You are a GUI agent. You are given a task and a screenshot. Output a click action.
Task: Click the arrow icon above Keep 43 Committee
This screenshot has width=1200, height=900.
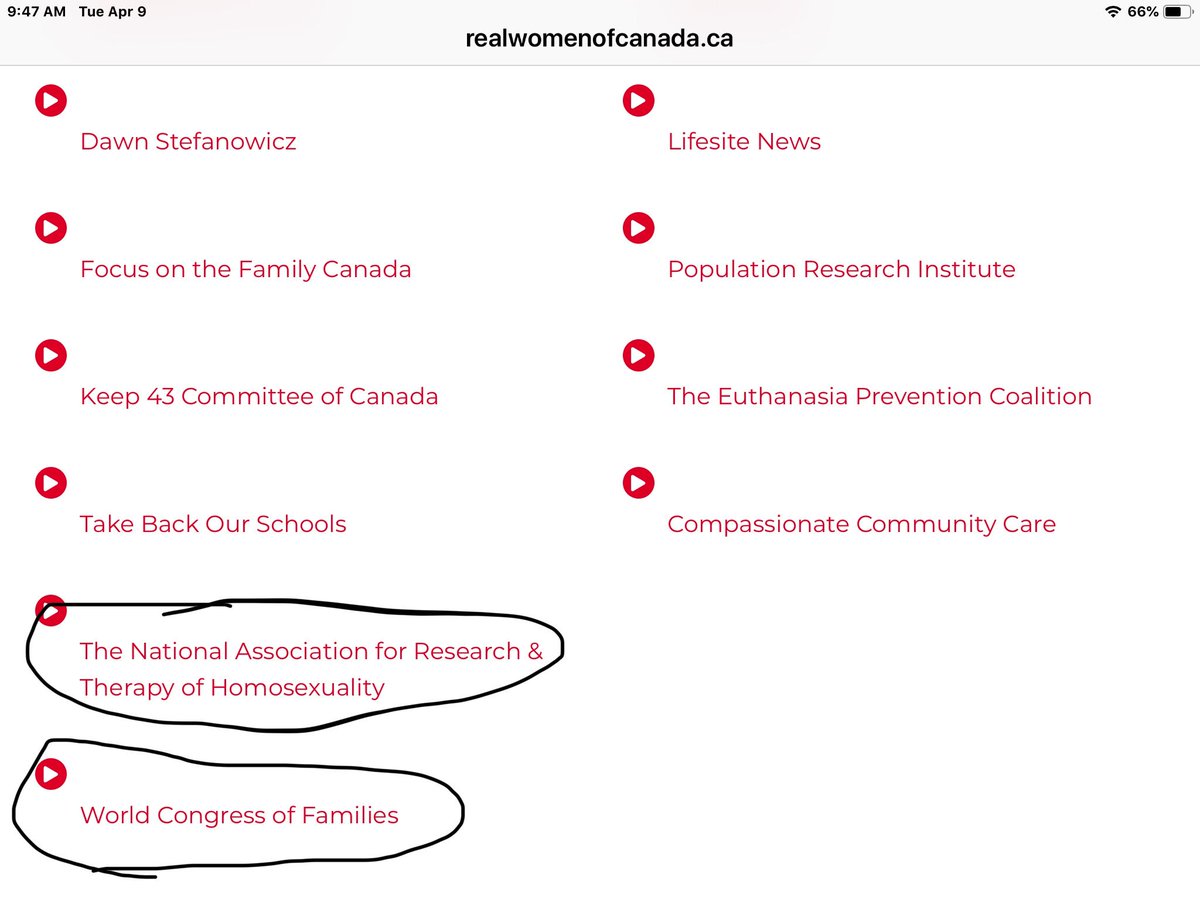coord(51,355)
